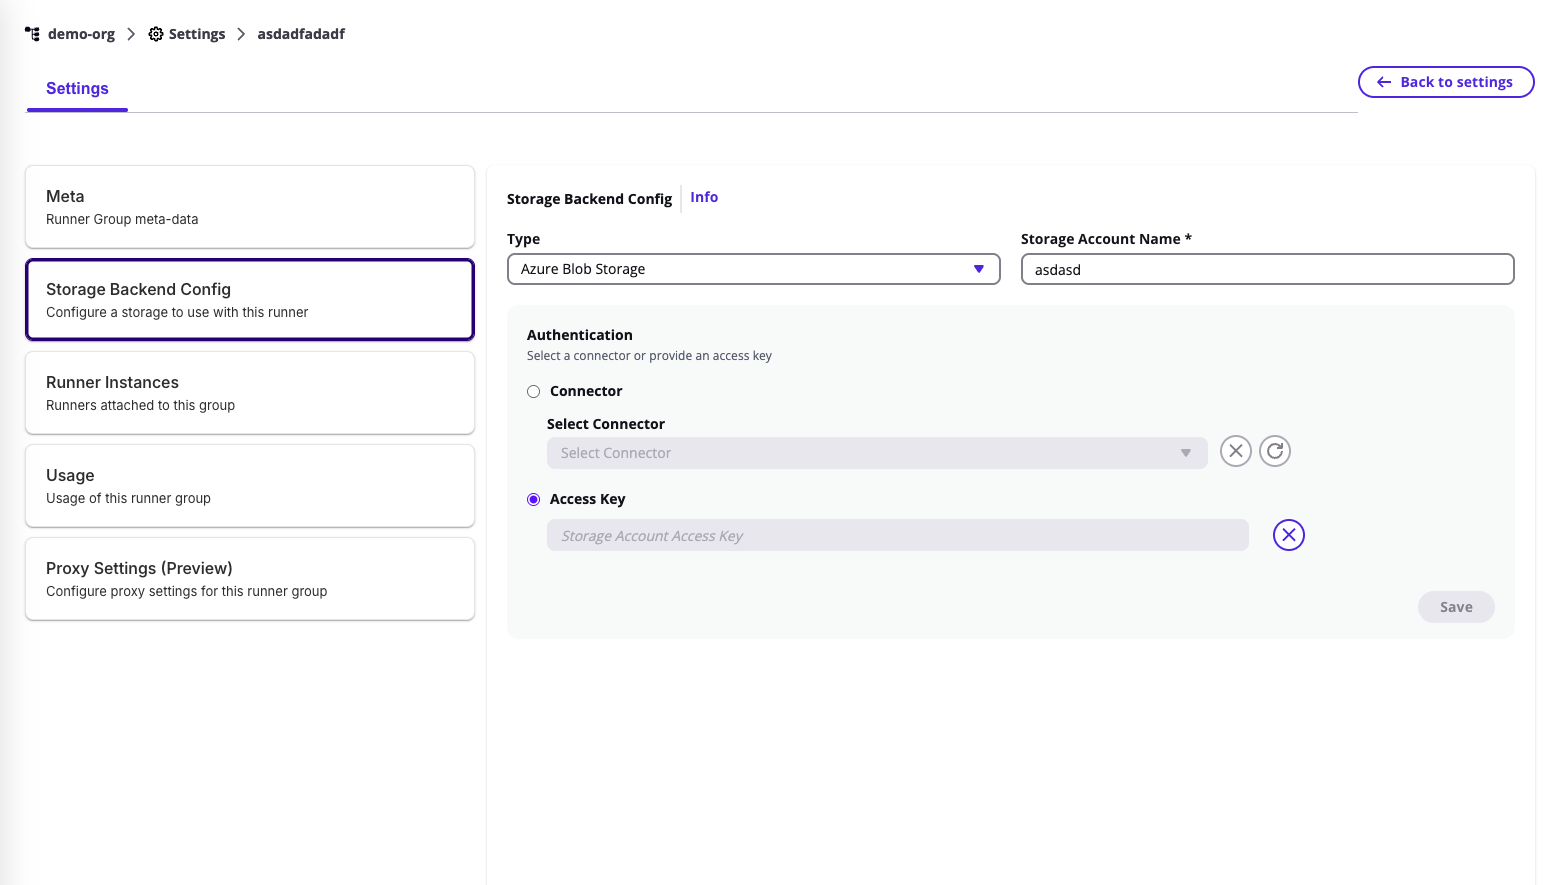The image size is (1549, 885).
Task: Open the Type dropdown arrow
Action: [x=978, y=269]
